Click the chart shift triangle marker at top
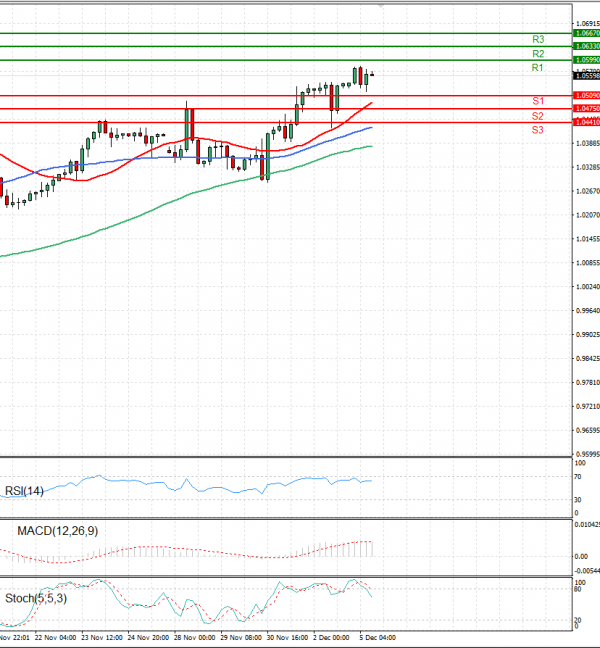Viewport: 600px width, 648px height. (379, 4)
